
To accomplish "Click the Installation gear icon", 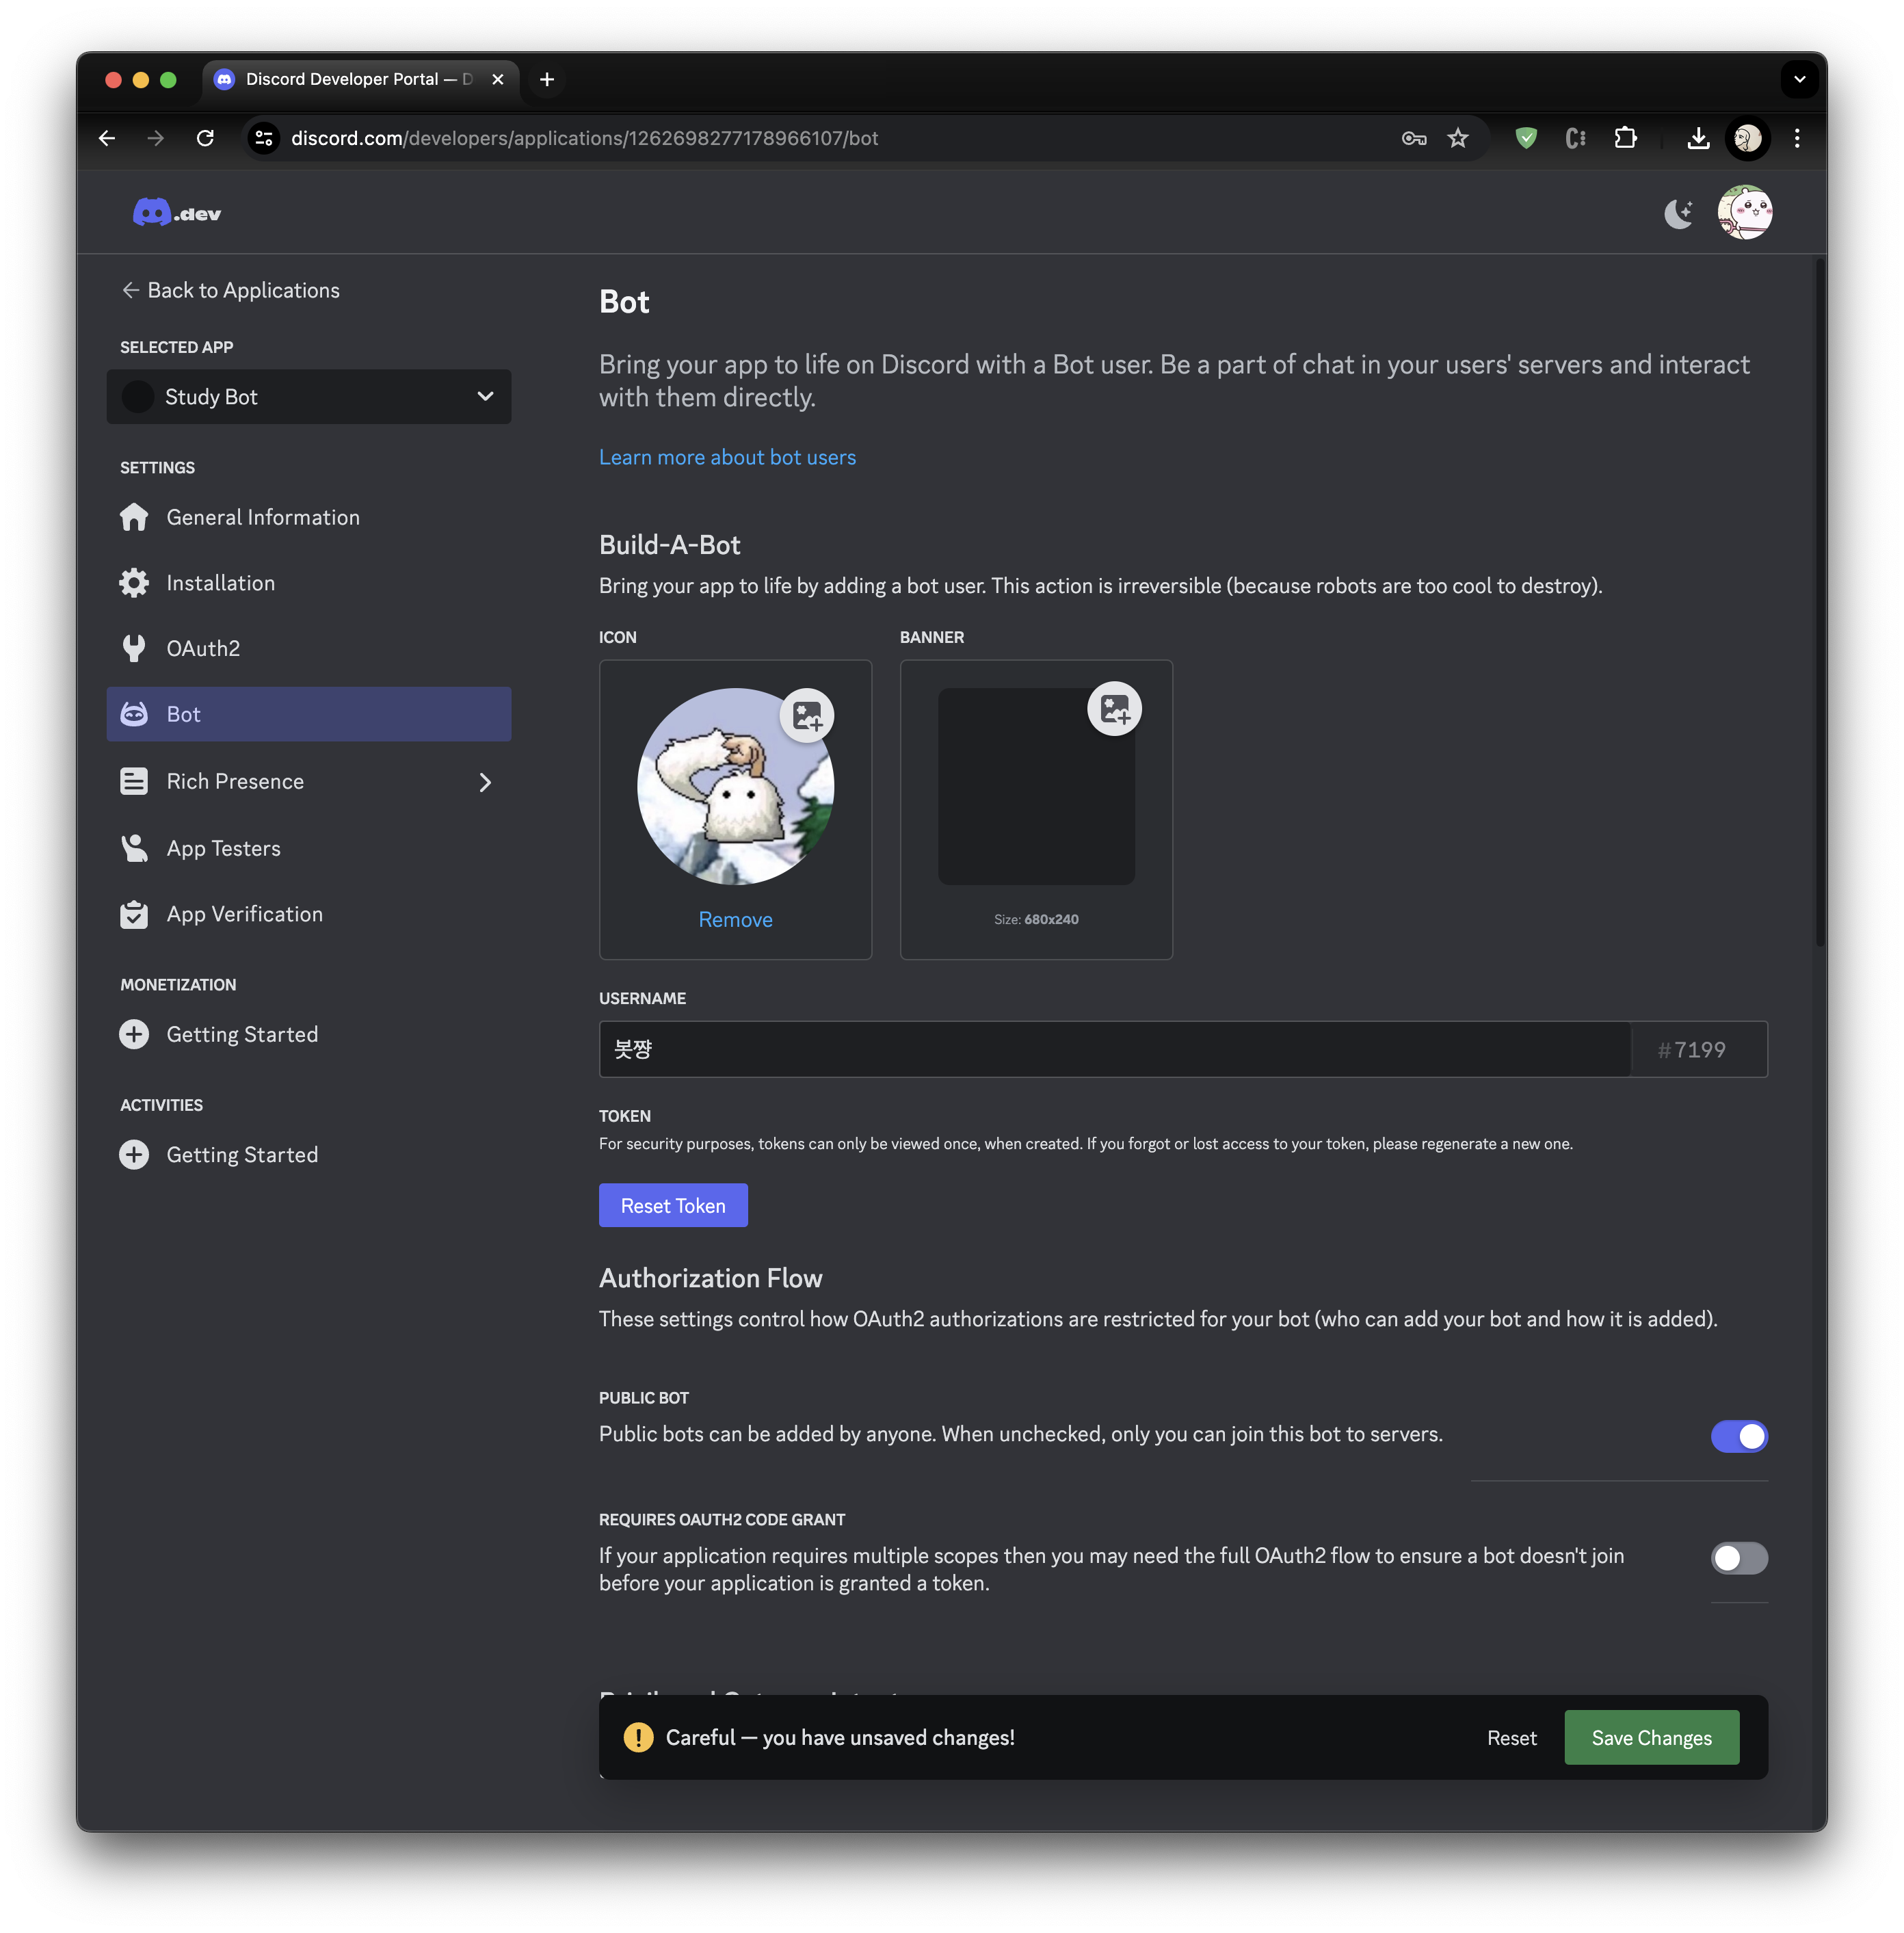I will pos(134,583).
